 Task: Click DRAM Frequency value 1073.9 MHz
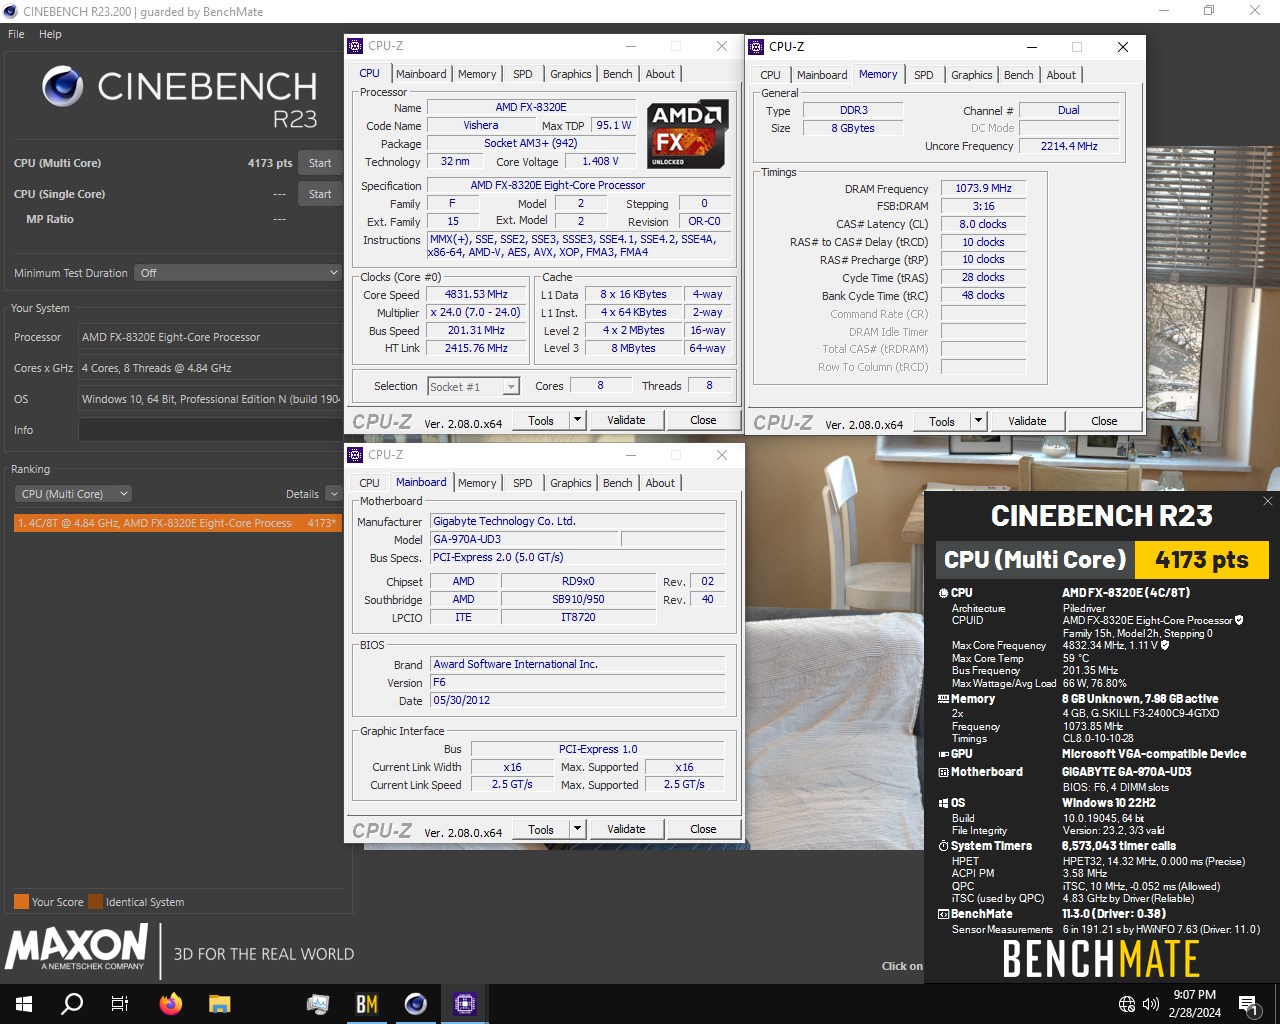click(x=983, y=188)
